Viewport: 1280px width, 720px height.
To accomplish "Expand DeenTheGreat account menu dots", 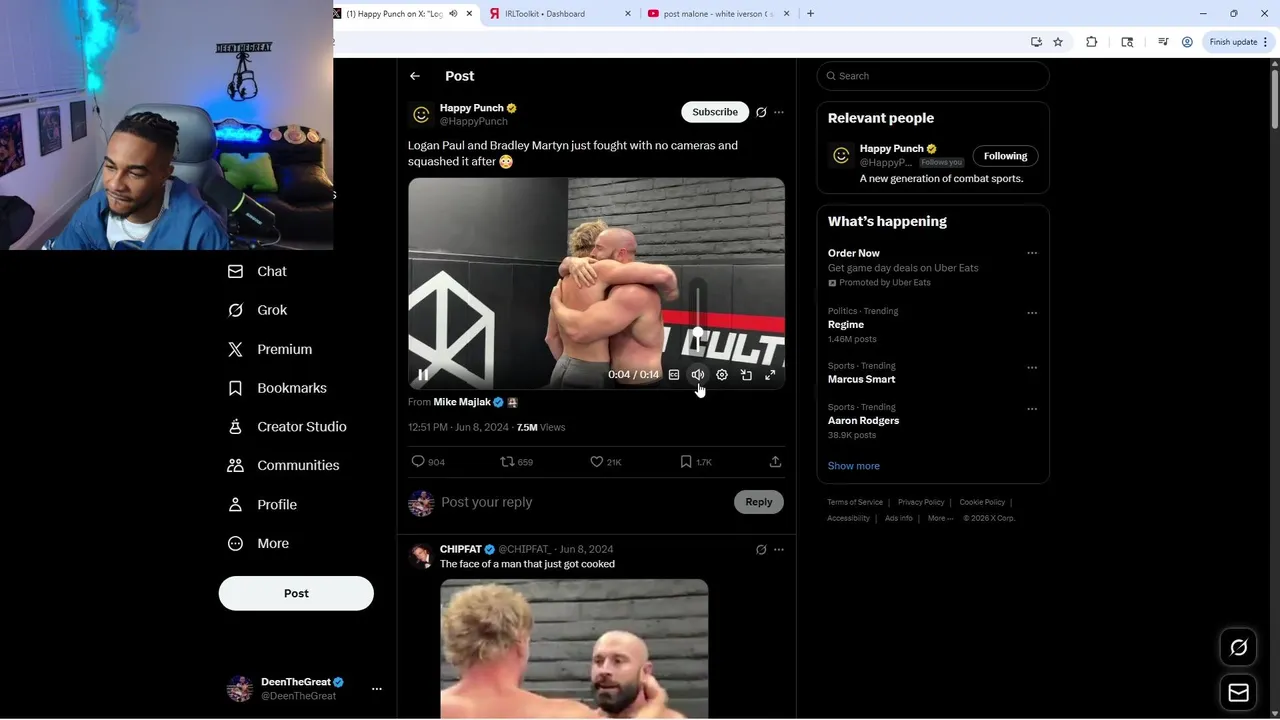I will (377, 689).
